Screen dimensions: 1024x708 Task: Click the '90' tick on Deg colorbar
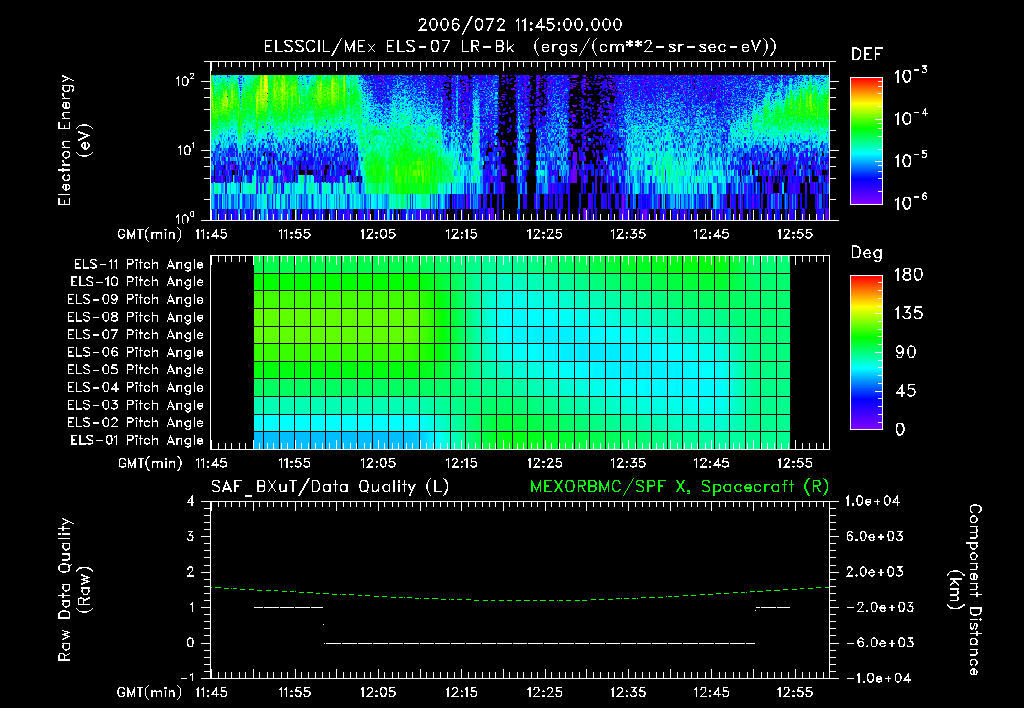905,353
